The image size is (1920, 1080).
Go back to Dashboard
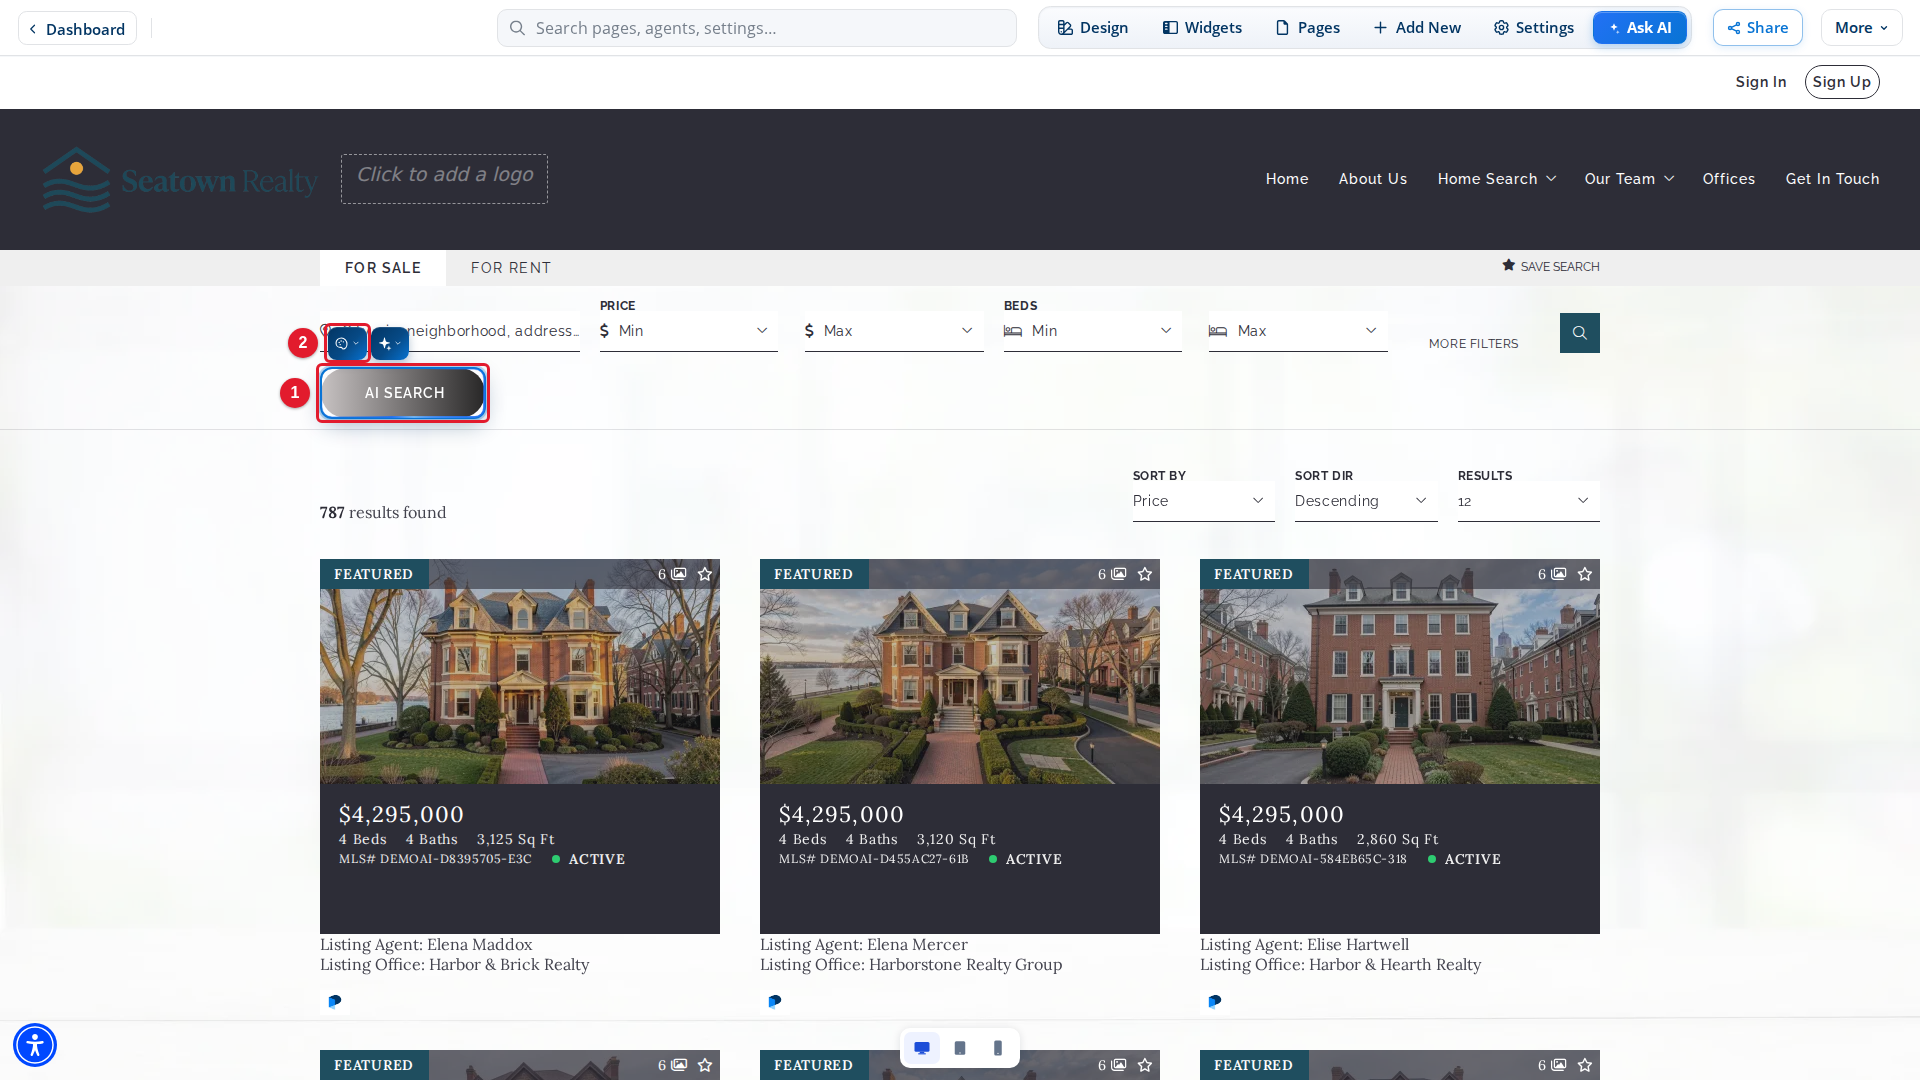click(77, 29)
